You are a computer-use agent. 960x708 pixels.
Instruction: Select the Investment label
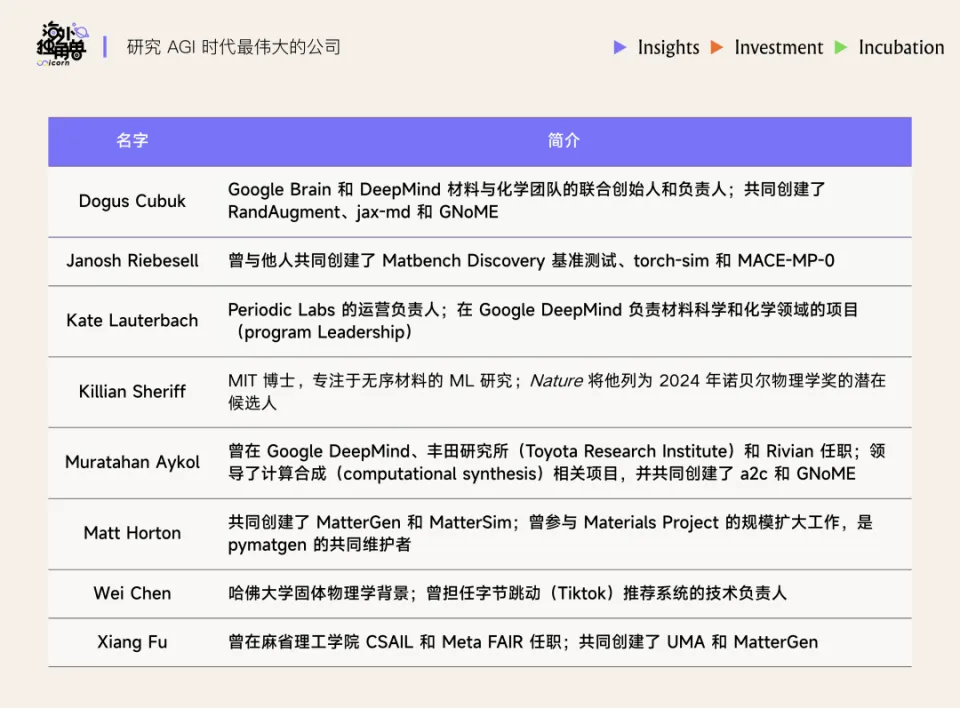point(778,47)
